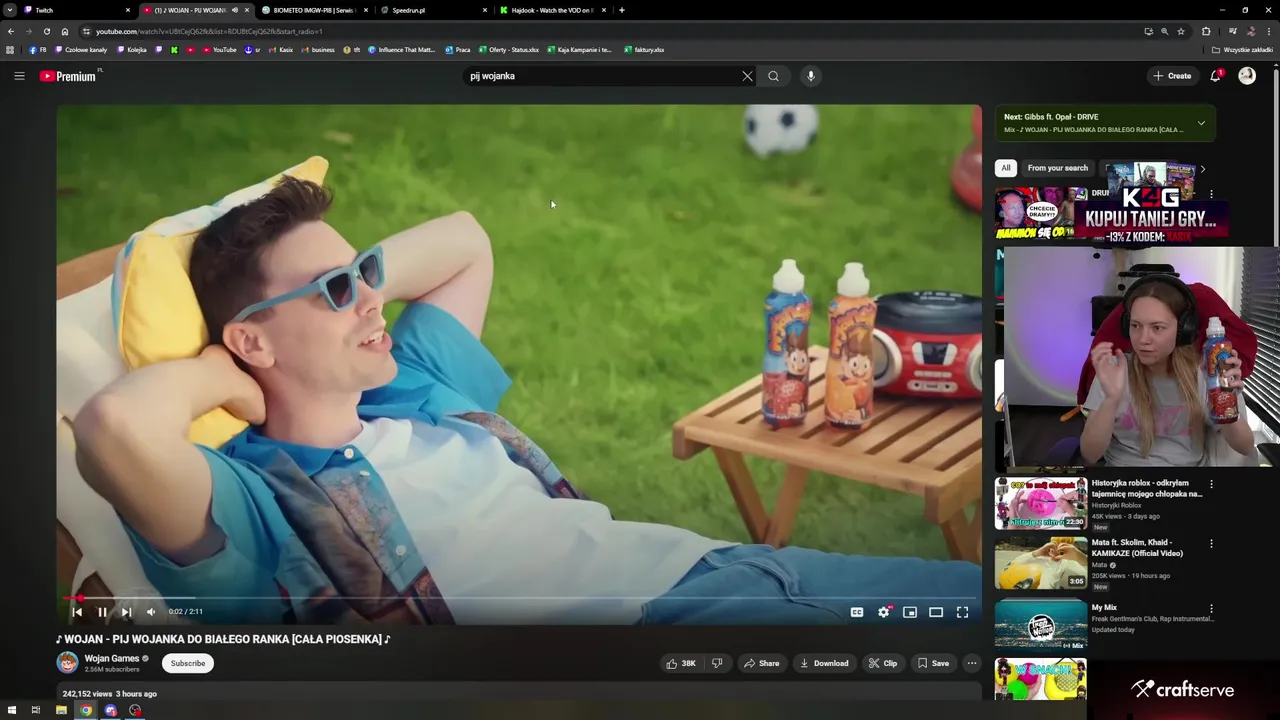Open options for Historyjka roblox video
Viewport: 1280px width, 720px height.
tap(1211, 484)
